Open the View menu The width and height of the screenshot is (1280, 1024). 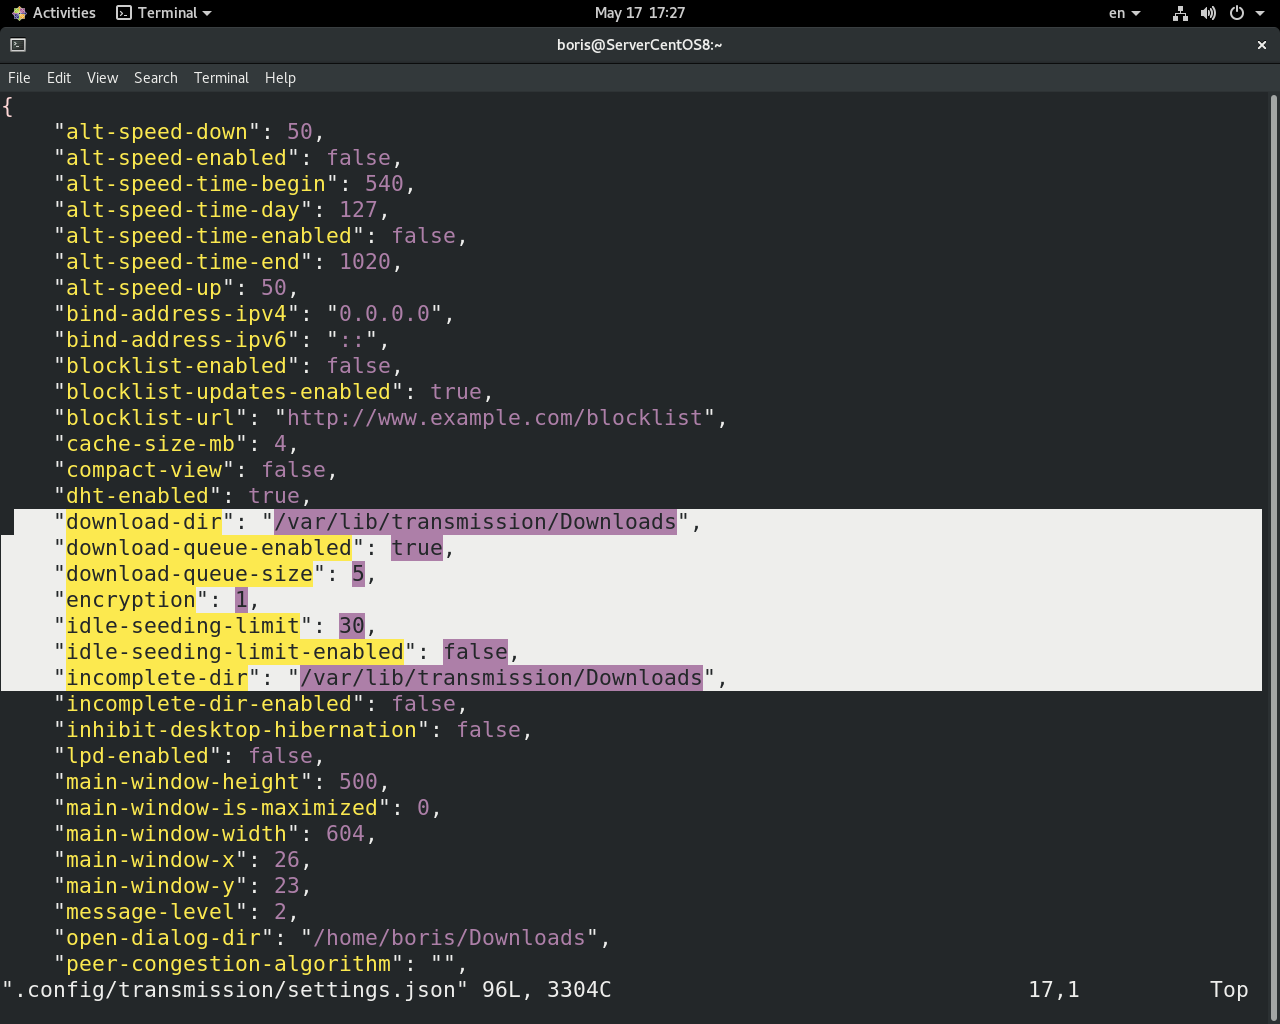101,77
